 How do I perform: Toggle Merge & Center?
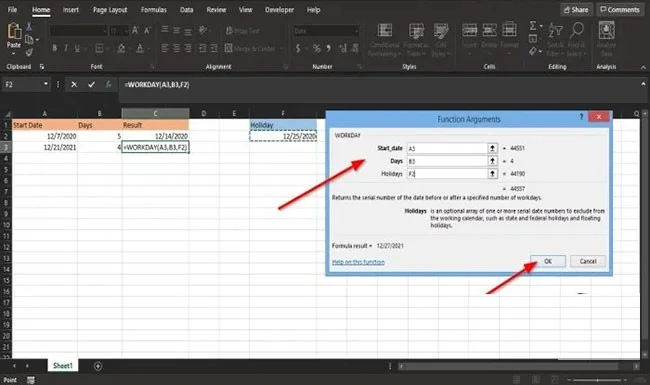click(x=250, y=48)
